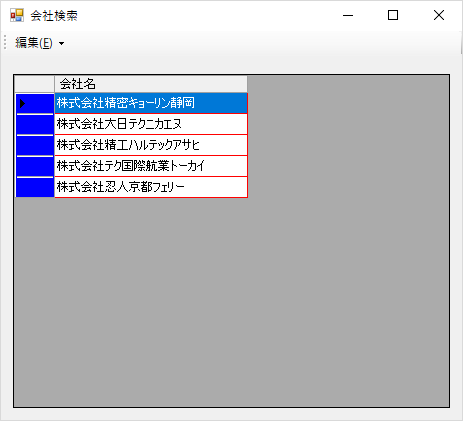Open the 編集(E) menu
This screenshot has width=463, height=421.
pos(34,43)
